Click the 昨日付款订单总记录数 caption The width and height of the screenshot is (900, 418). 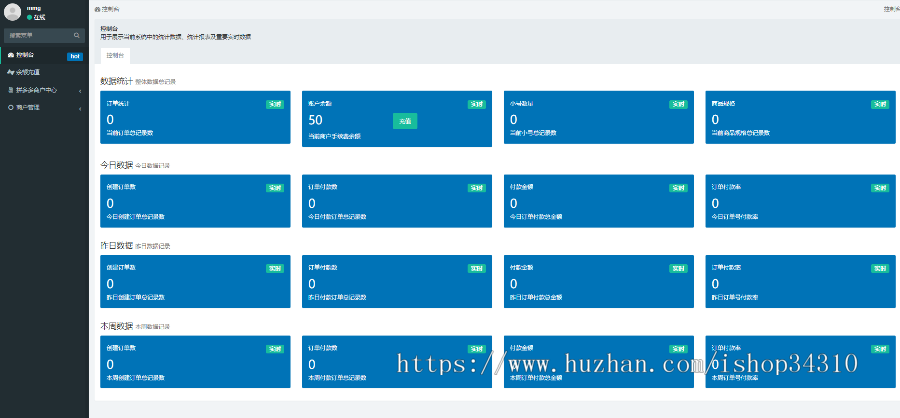[x=338, y=297]
